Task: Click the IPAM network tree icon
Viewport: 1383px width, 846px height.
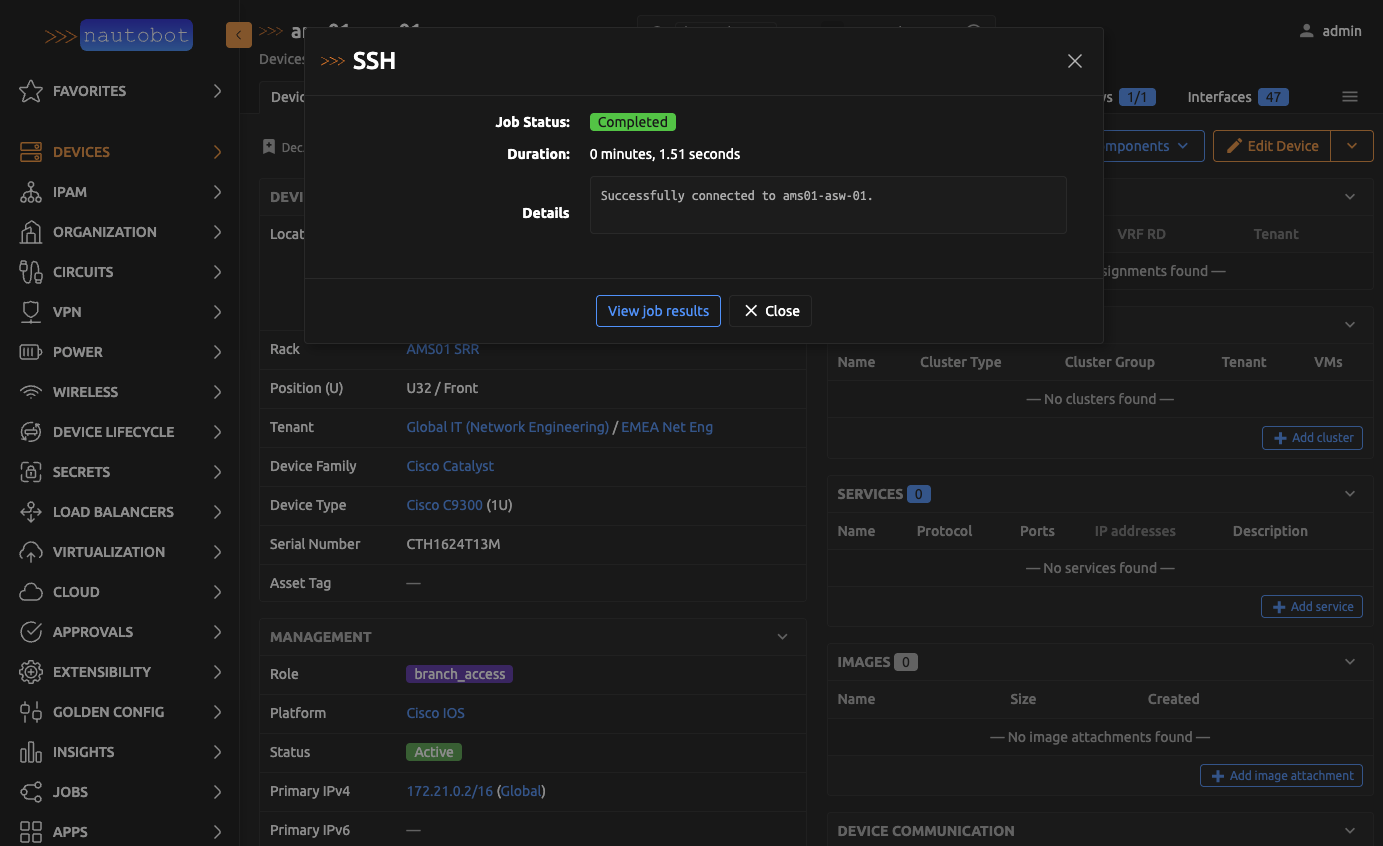Action: [31, 192]
